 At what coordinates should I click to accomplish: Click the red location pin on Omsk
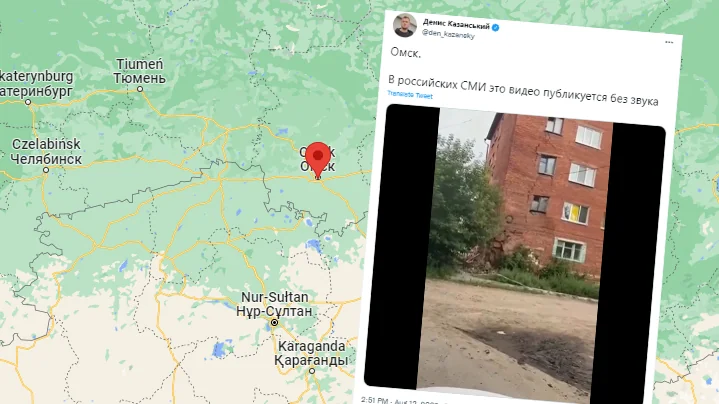pyautogui.click(x=318, y=159)
